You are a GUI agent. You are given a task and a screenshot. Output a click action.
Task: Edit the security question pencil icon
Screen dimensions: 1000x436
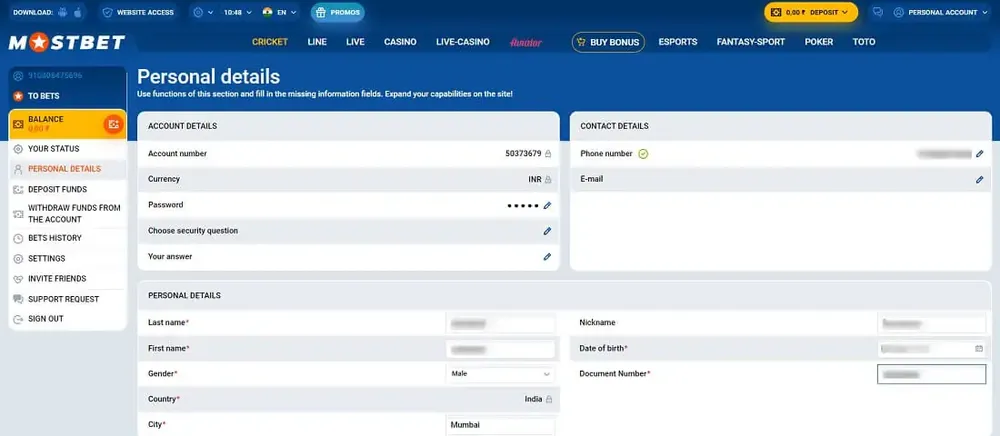(x=547, y=231)
